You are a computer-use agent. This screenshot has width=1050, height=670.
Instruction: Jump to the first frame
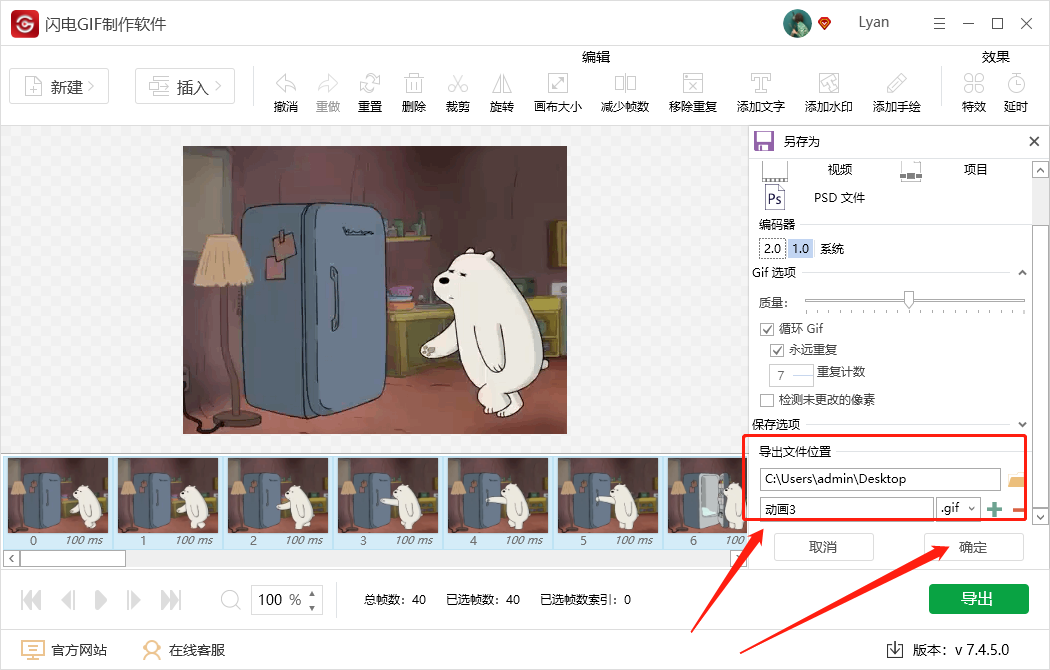(31, 600)
